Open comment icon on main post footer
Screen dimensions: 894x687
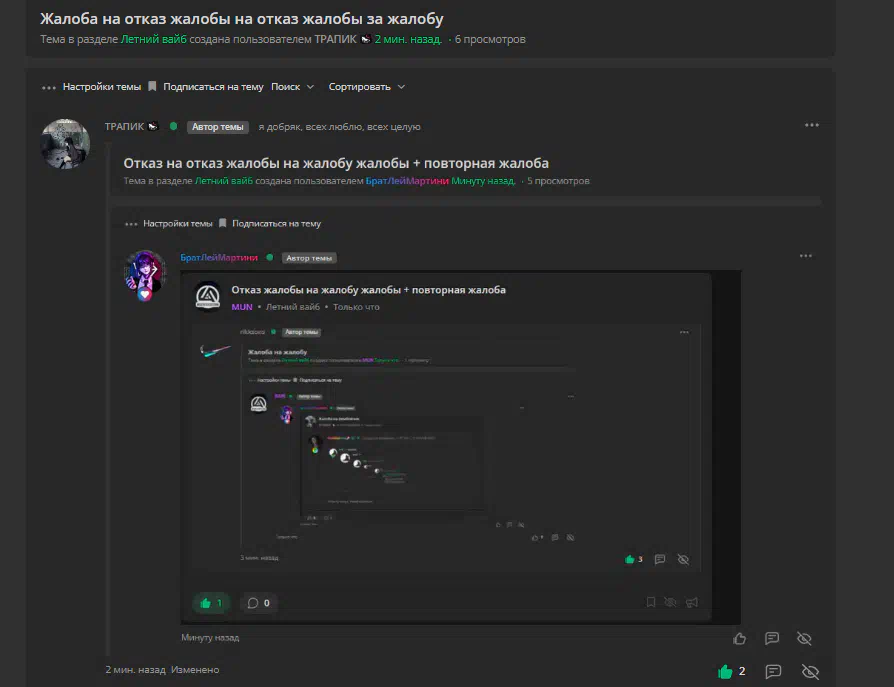(x=773, y=672)
